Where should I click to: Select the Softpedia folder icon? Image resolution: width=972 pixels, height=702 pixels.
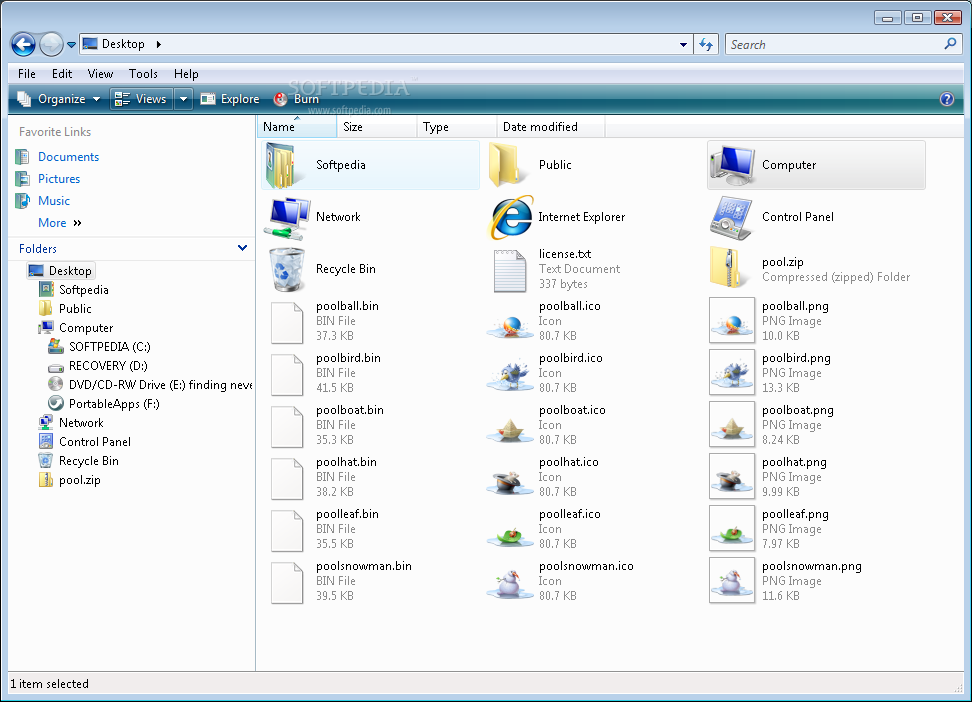click(285, 165)
